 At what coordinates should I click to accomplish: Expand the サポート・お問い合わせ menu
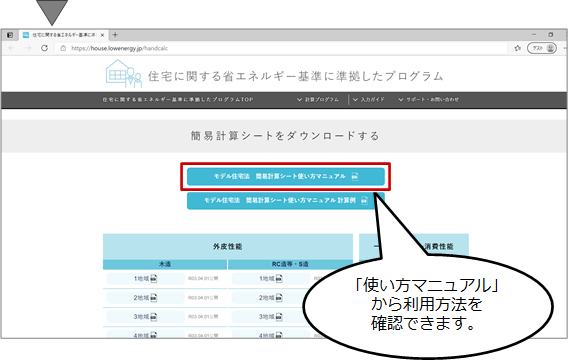click(428, 99)
